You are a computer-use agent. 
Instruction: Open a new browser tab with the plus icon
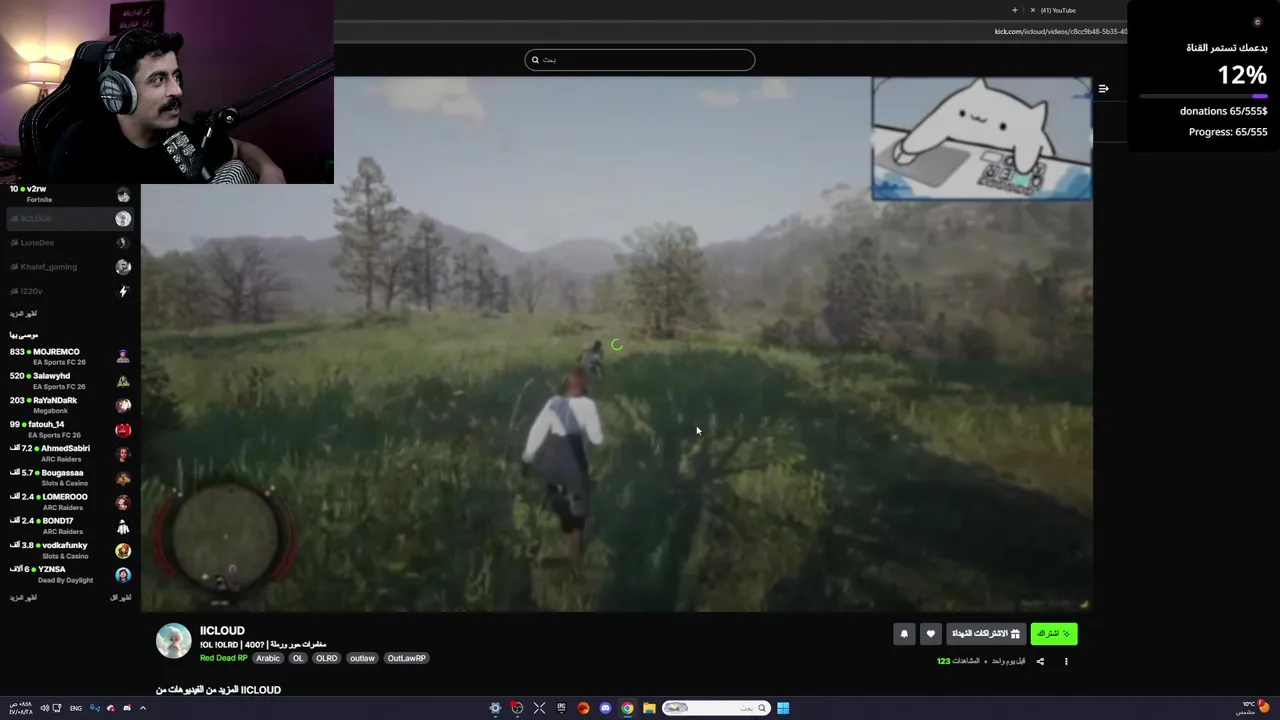1014,10
